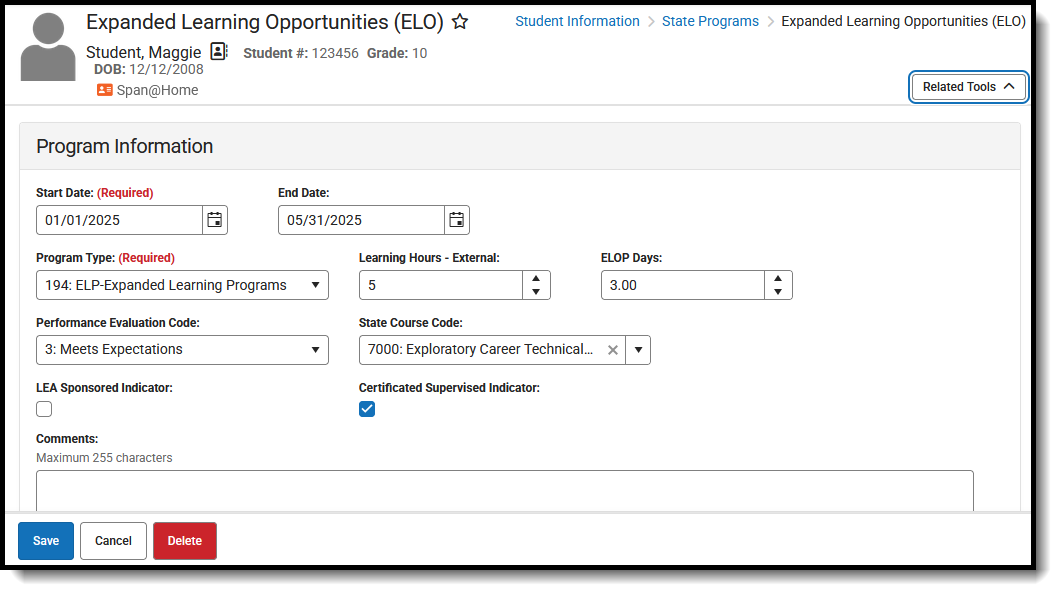Clear the State Course Code selection
Viewport: 1061px width, 595px height.
[613, 350]
